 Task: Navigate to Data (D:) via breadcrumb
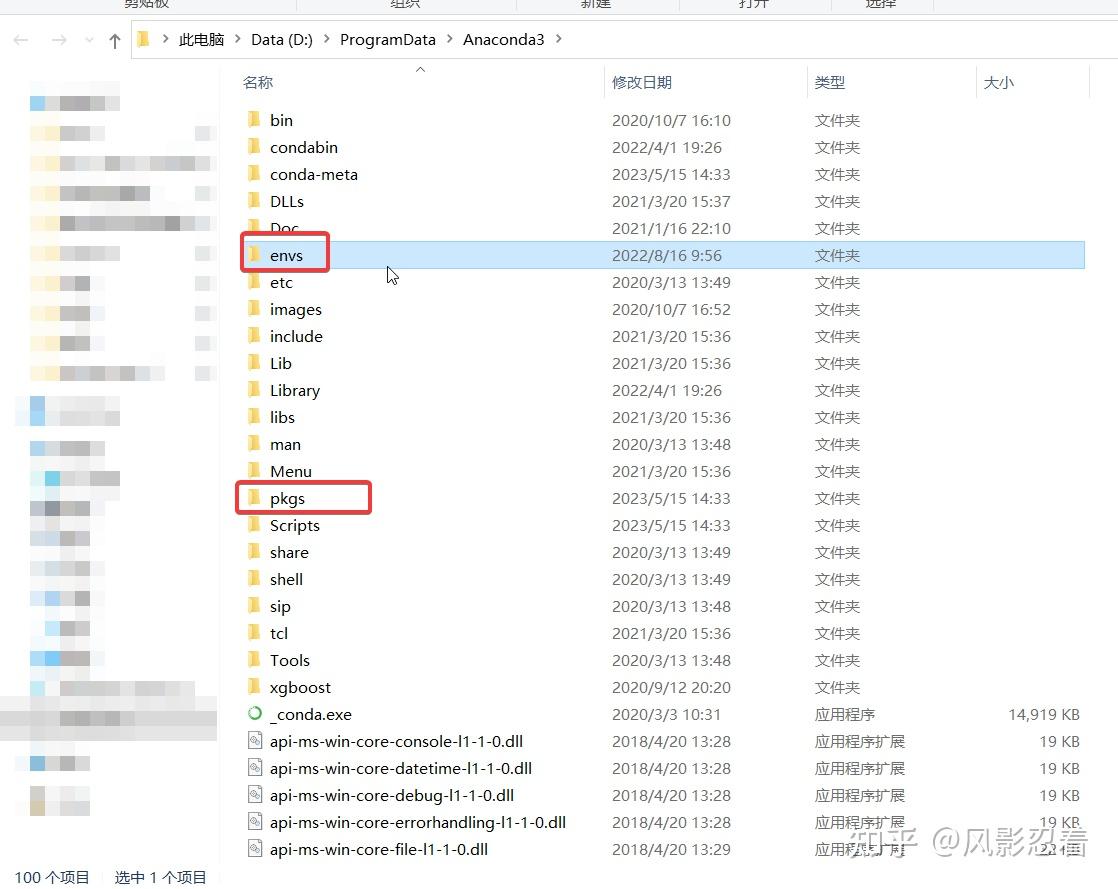281,39
